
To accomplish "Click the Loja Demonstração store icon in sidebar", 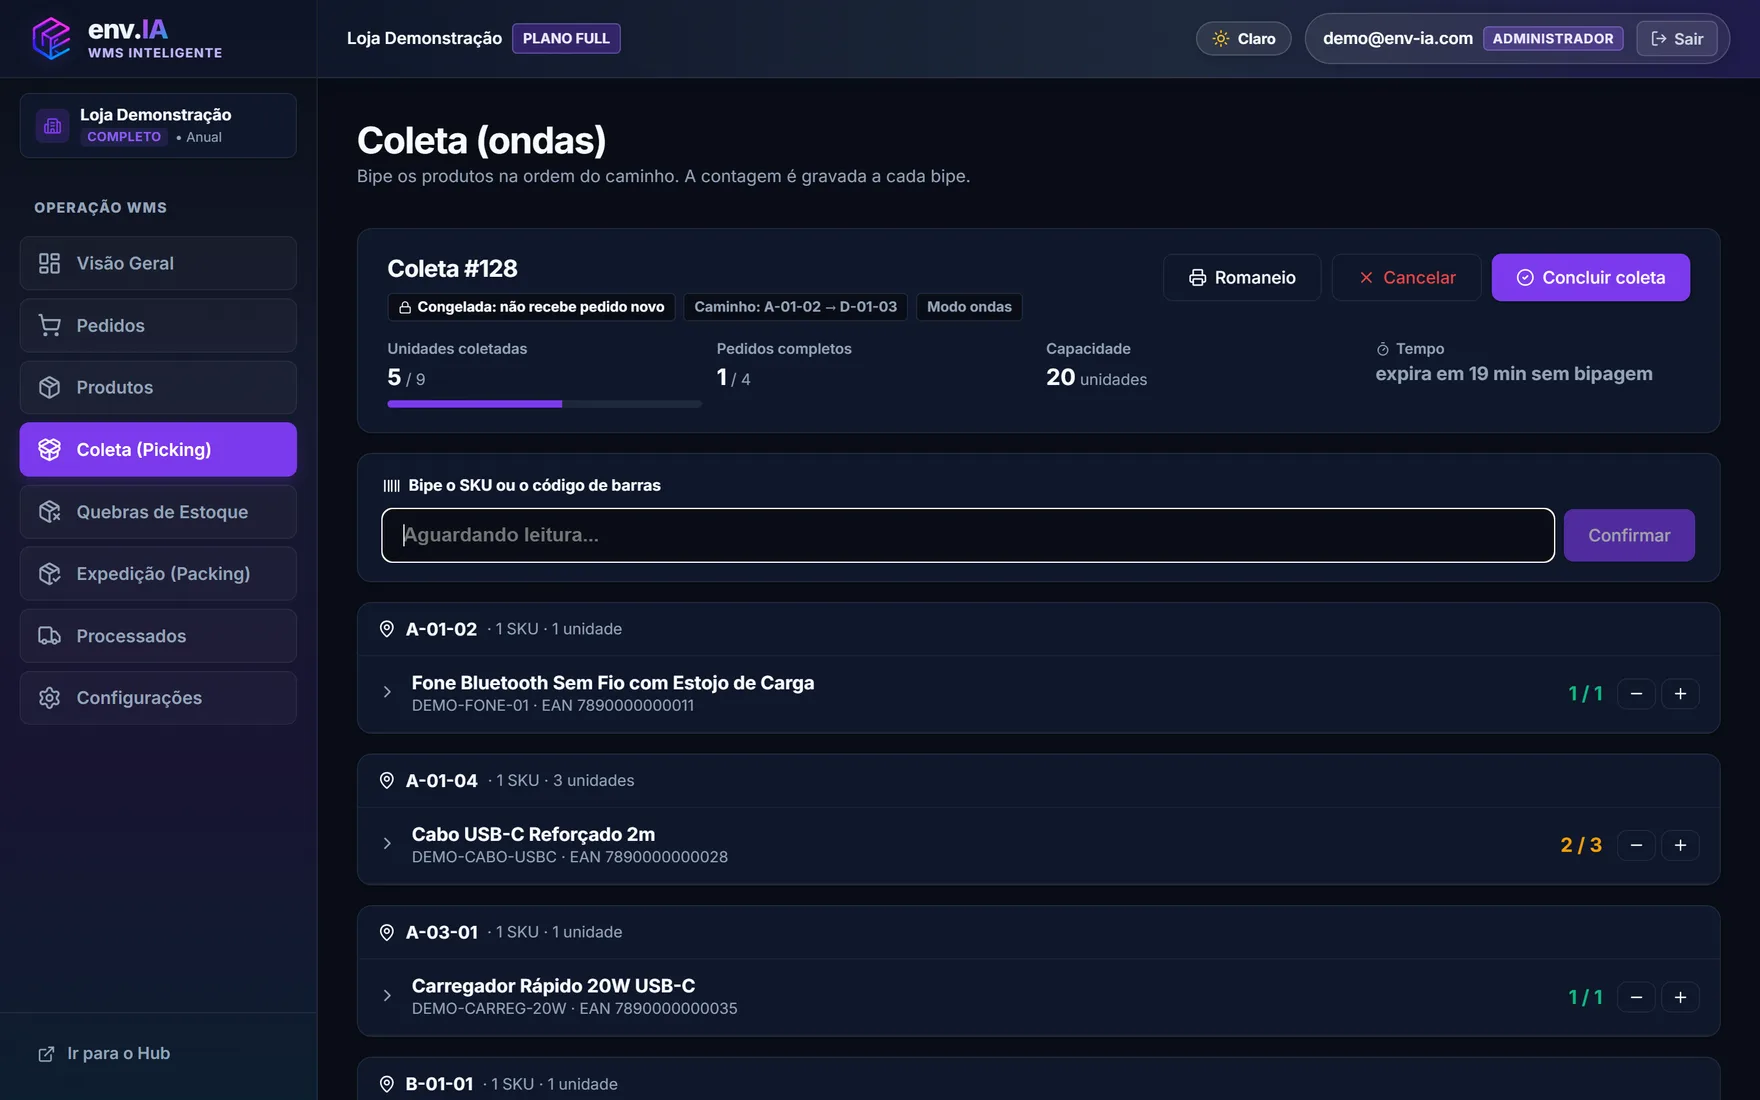I will [x=53, y=126].
